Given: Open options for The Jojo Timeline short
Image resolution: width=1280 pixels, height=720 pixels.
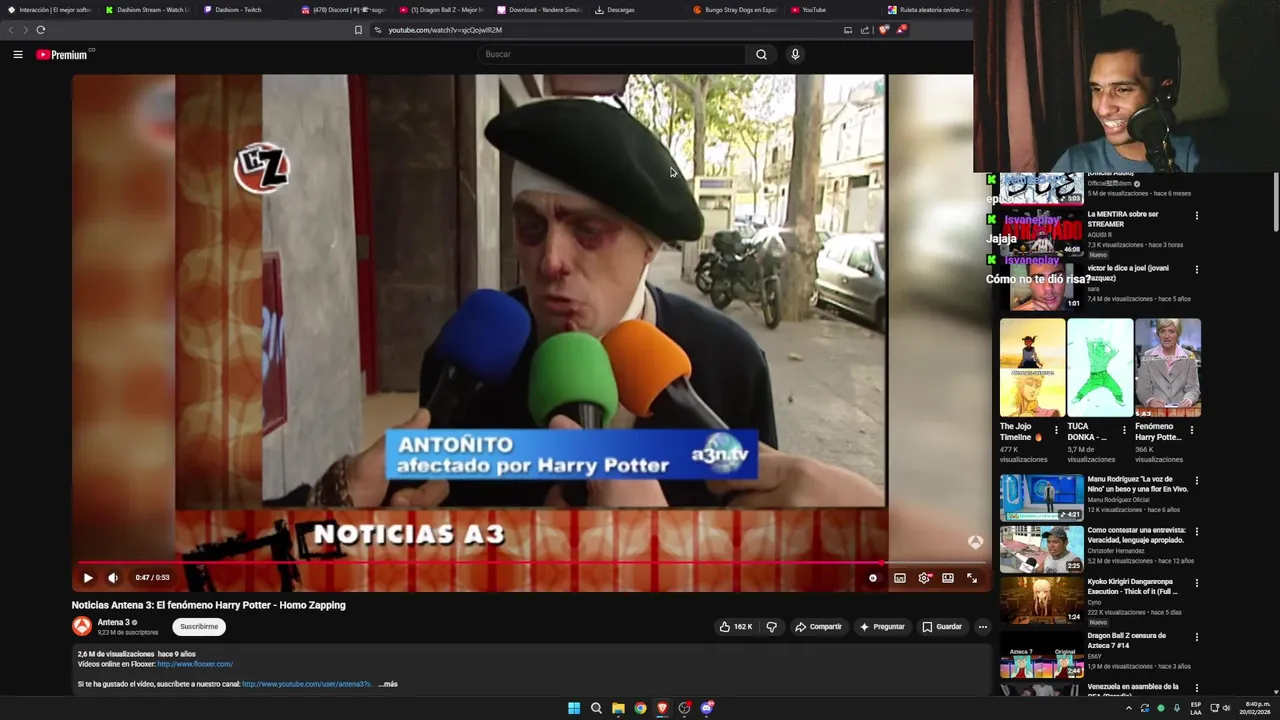Looking at the screenshot, I should (x=1056, y=430).
